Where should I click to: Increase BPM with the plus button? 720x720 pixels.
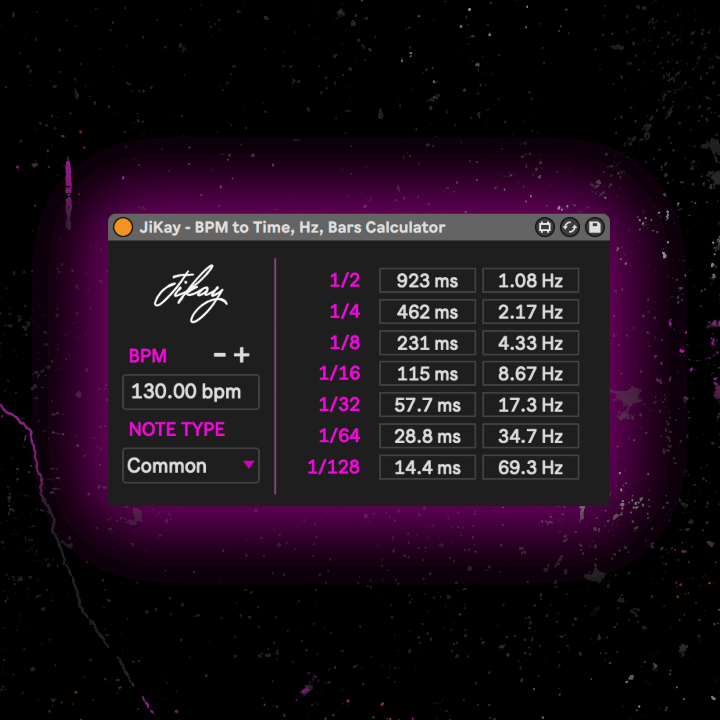tap(242, 356)
